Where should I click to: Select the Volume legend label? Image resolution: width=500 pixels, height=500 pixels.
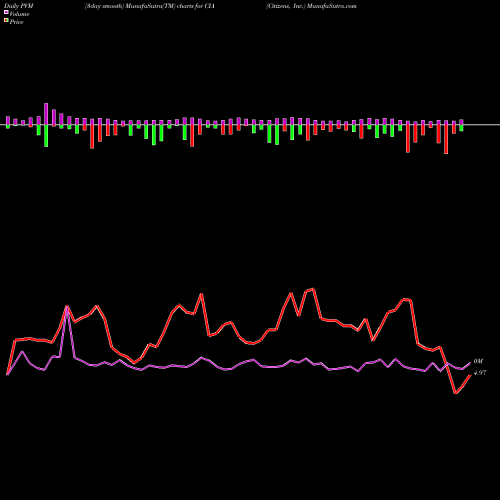click(19, 14)
